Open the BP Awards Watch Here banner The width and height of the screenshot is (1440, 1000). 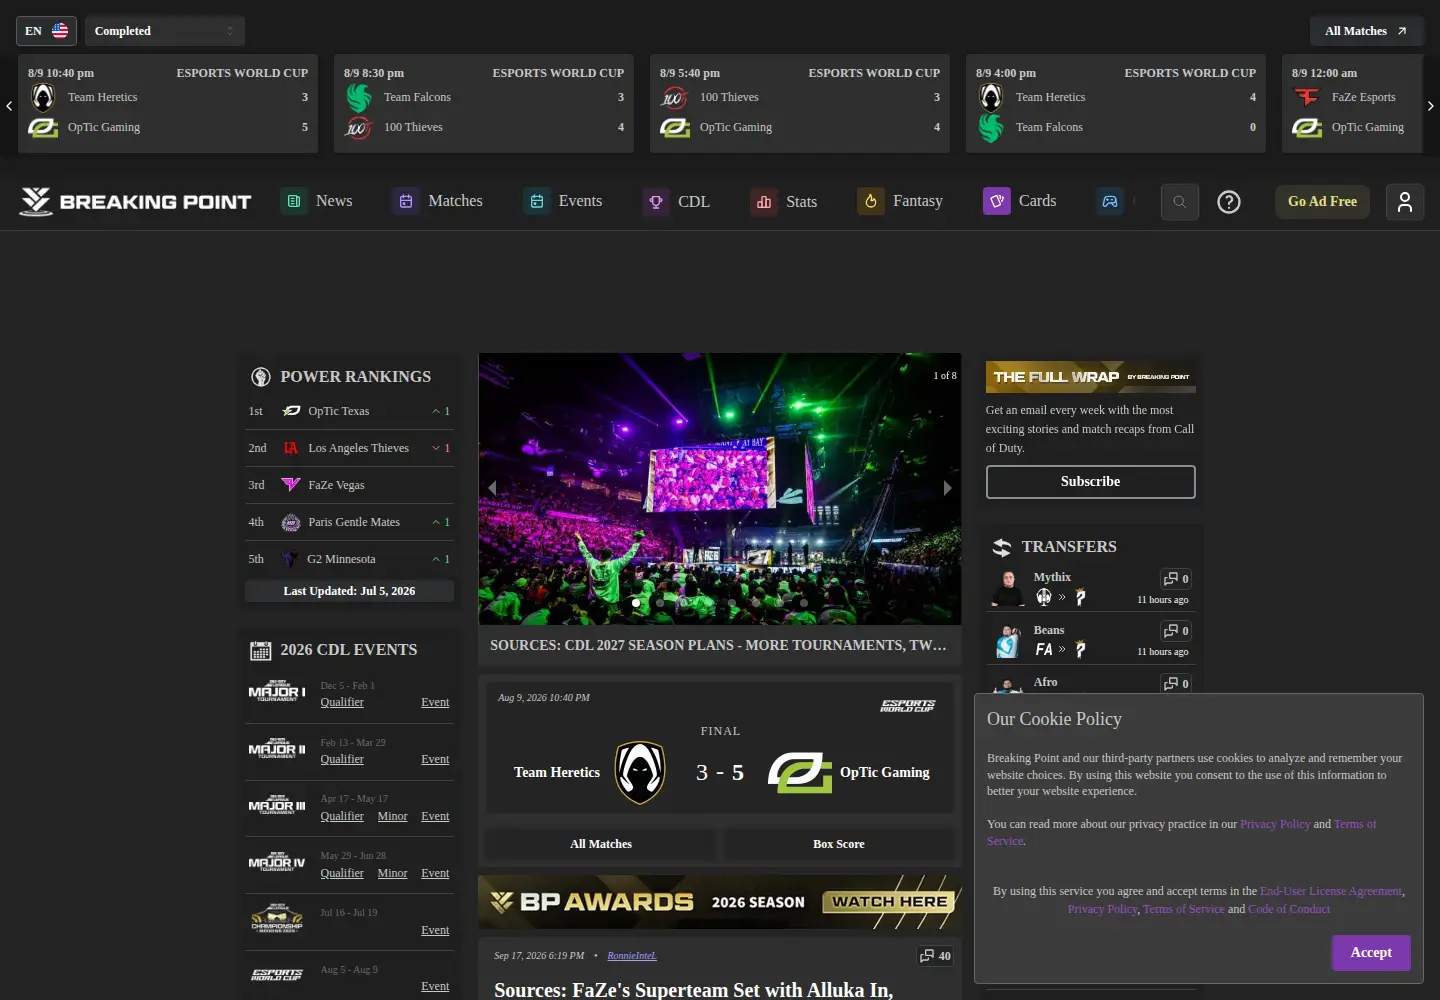coord(720,902)
